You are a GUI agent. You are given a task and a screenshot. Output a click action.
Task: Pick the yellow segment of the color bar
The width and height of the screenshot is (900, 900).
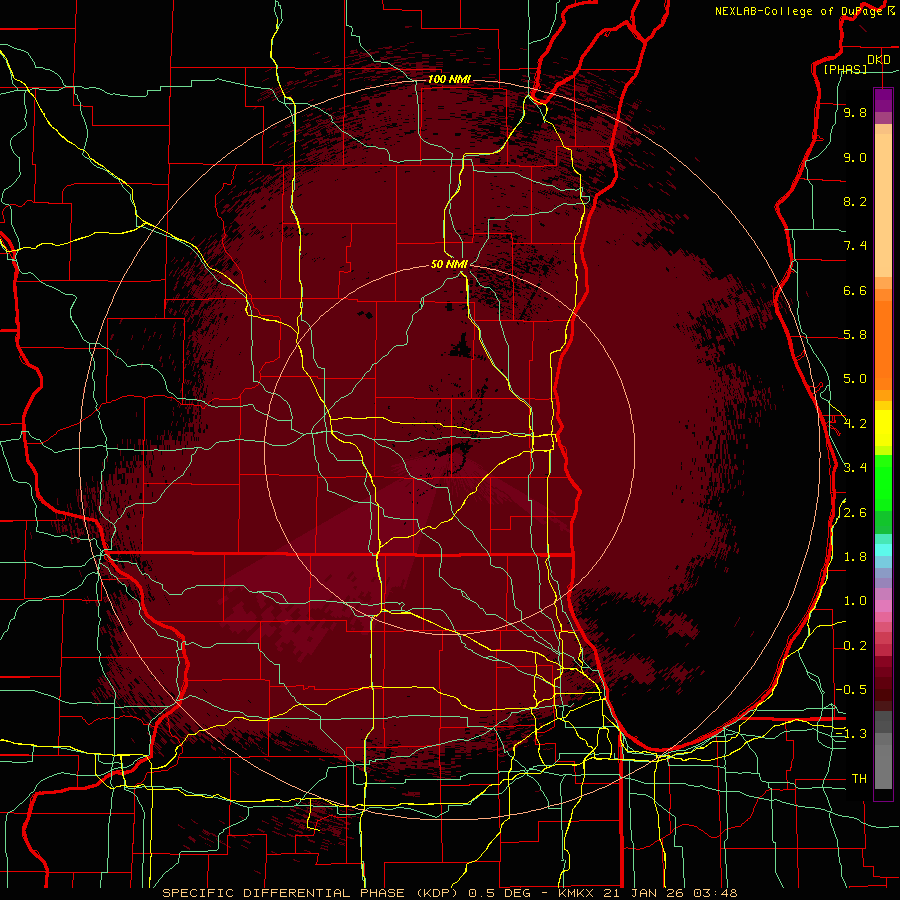[x=883, y=428]
